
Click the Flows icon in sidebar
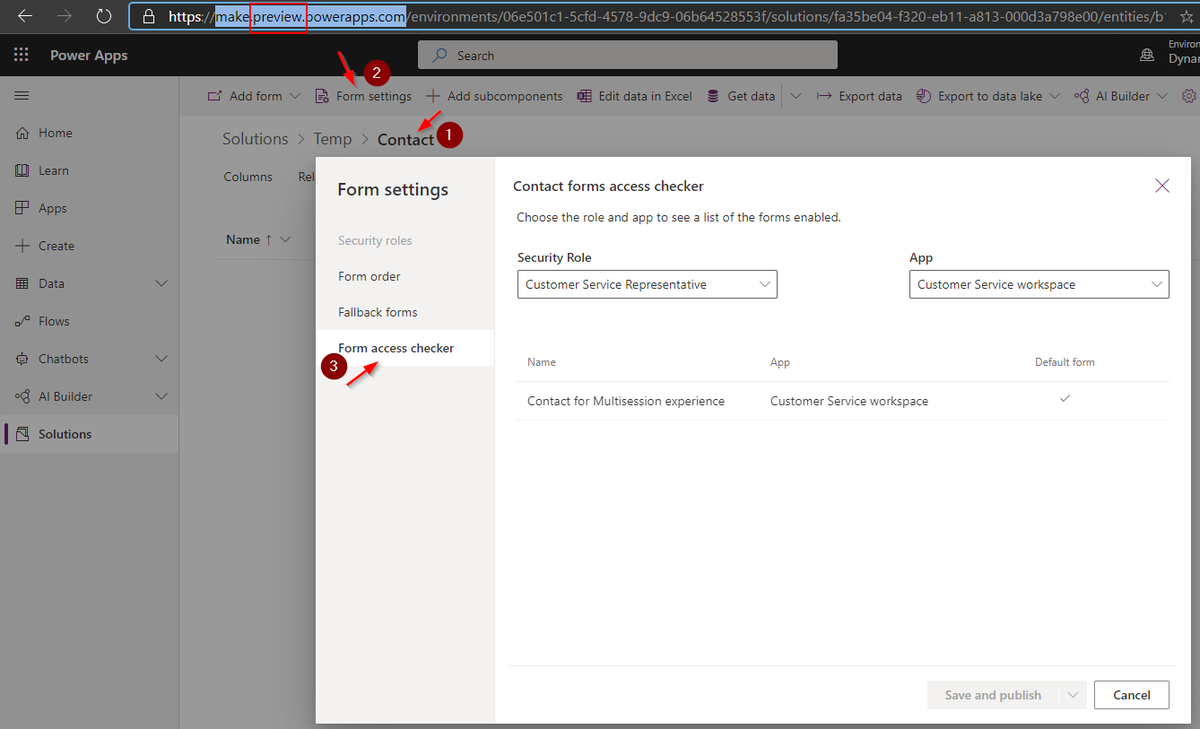22,321
